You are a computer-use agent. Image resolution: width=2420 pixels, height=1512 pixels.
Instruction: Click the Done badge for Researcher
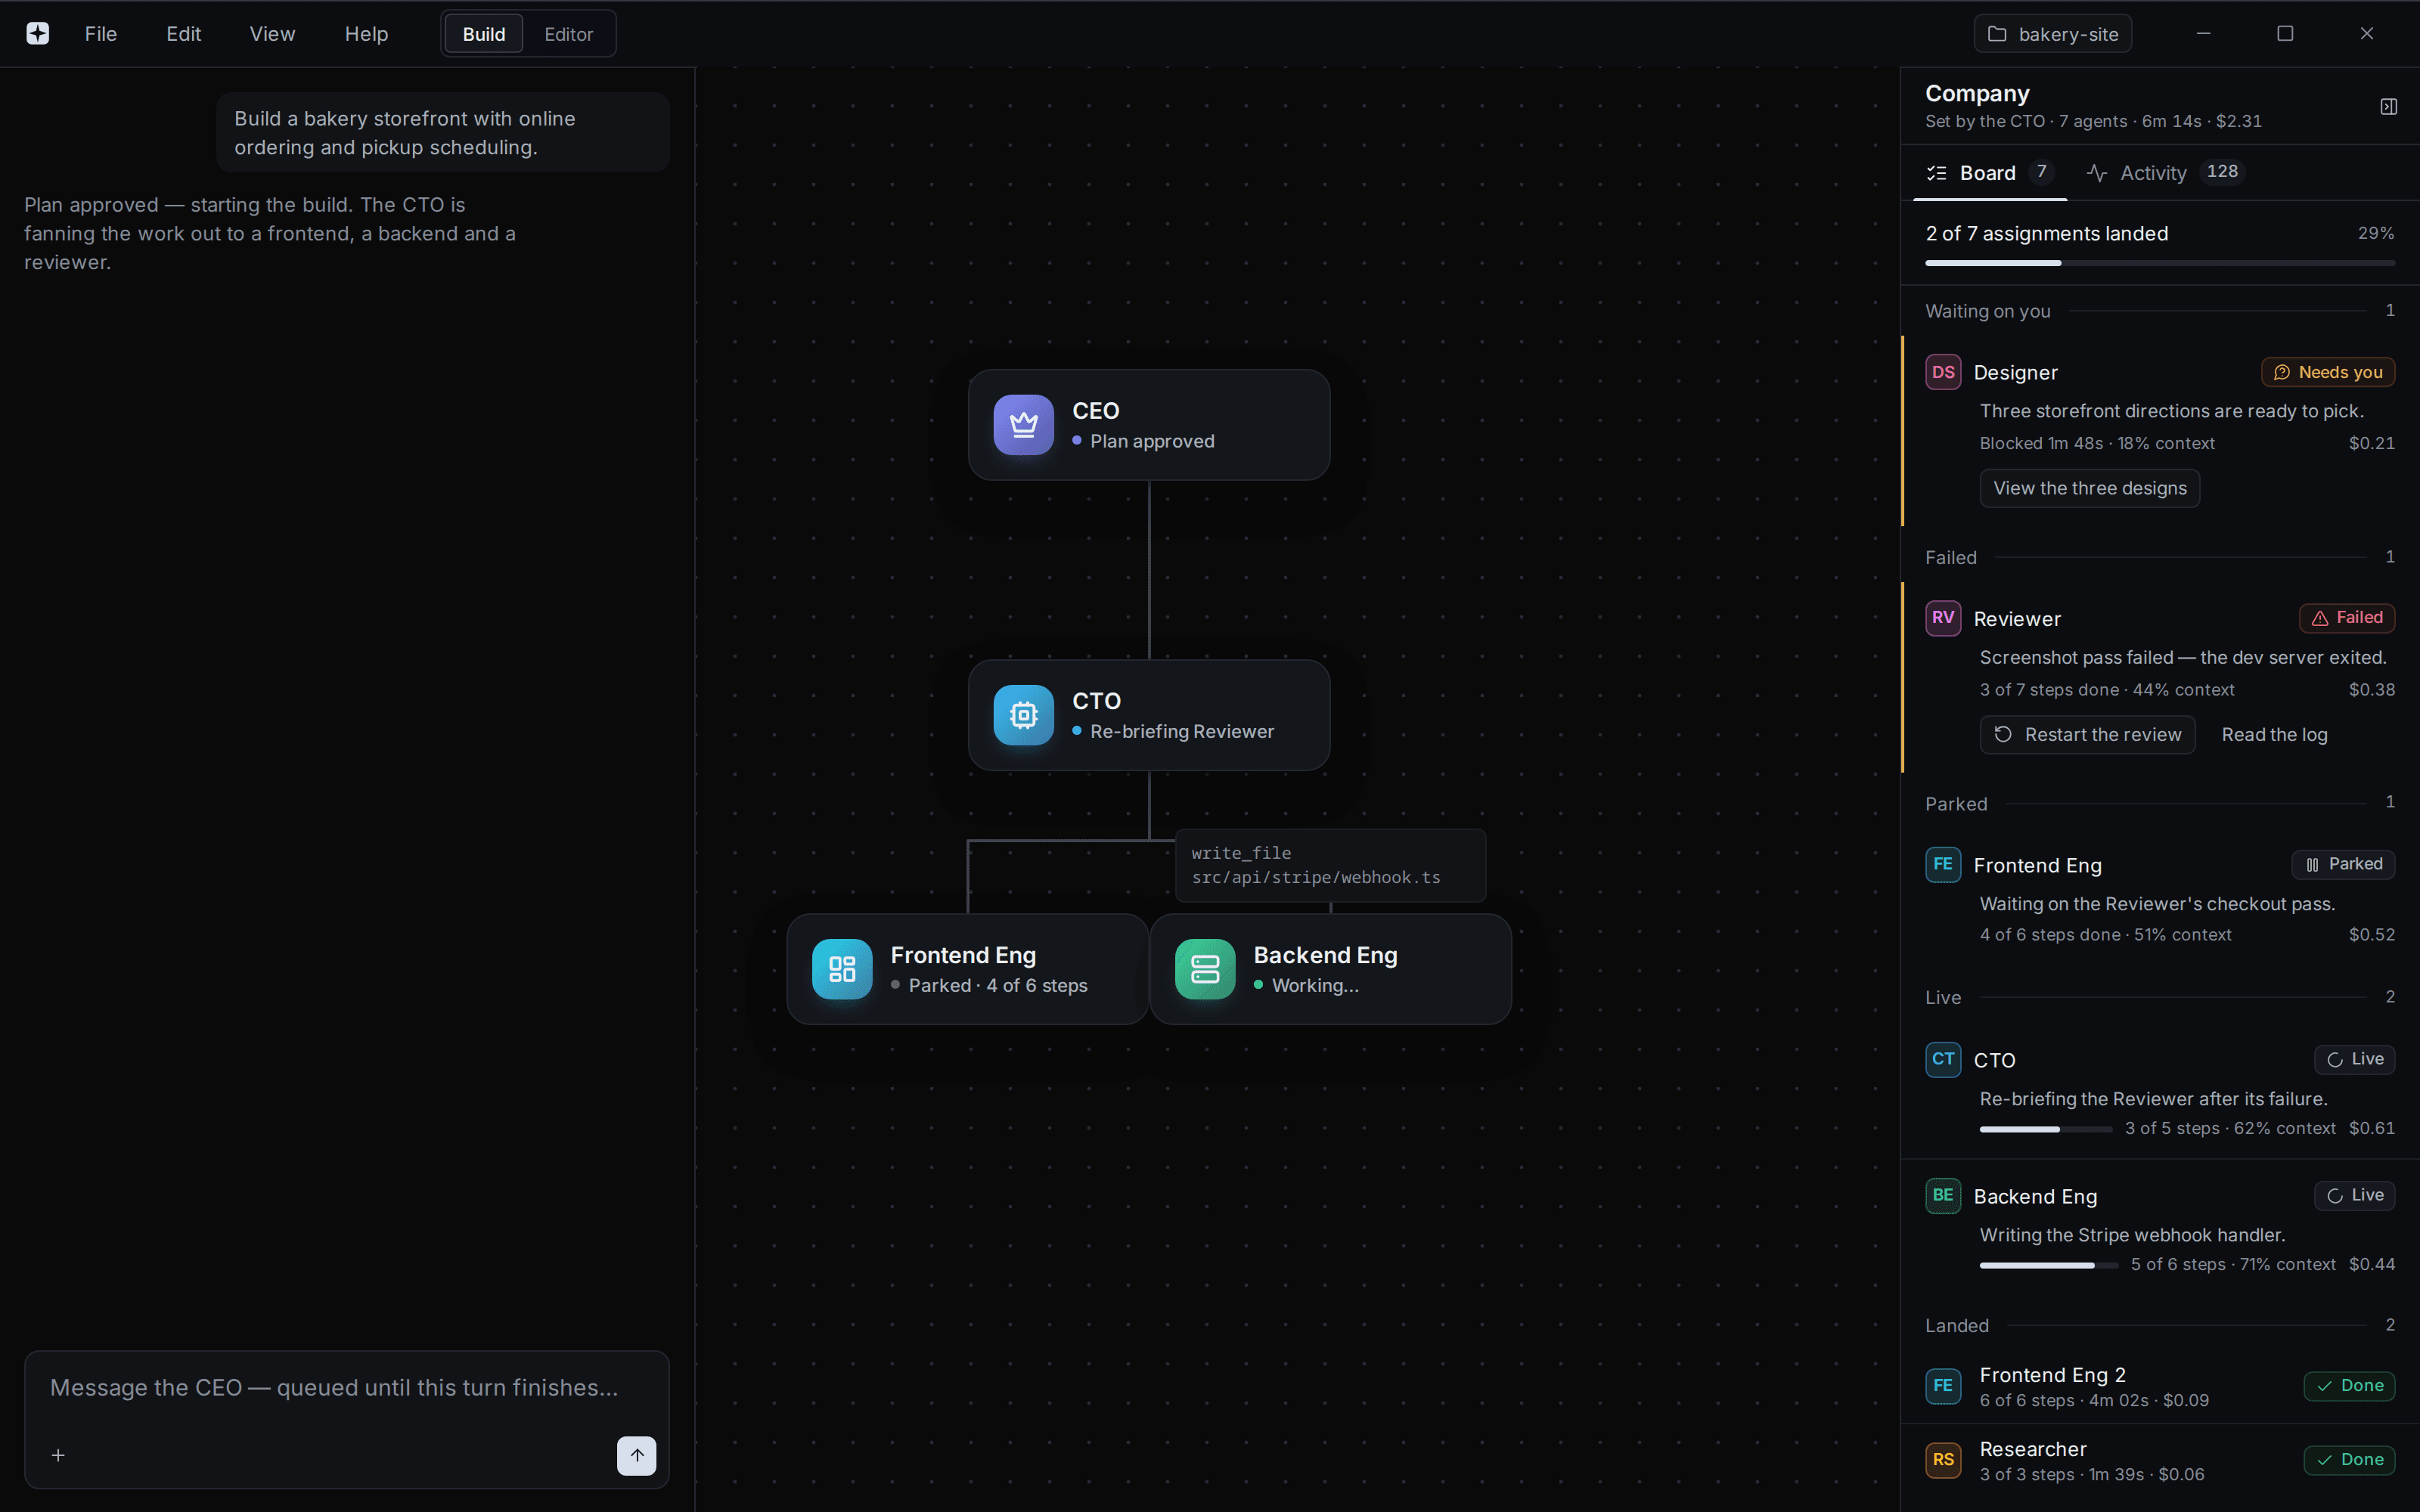coord(2349,1460)
